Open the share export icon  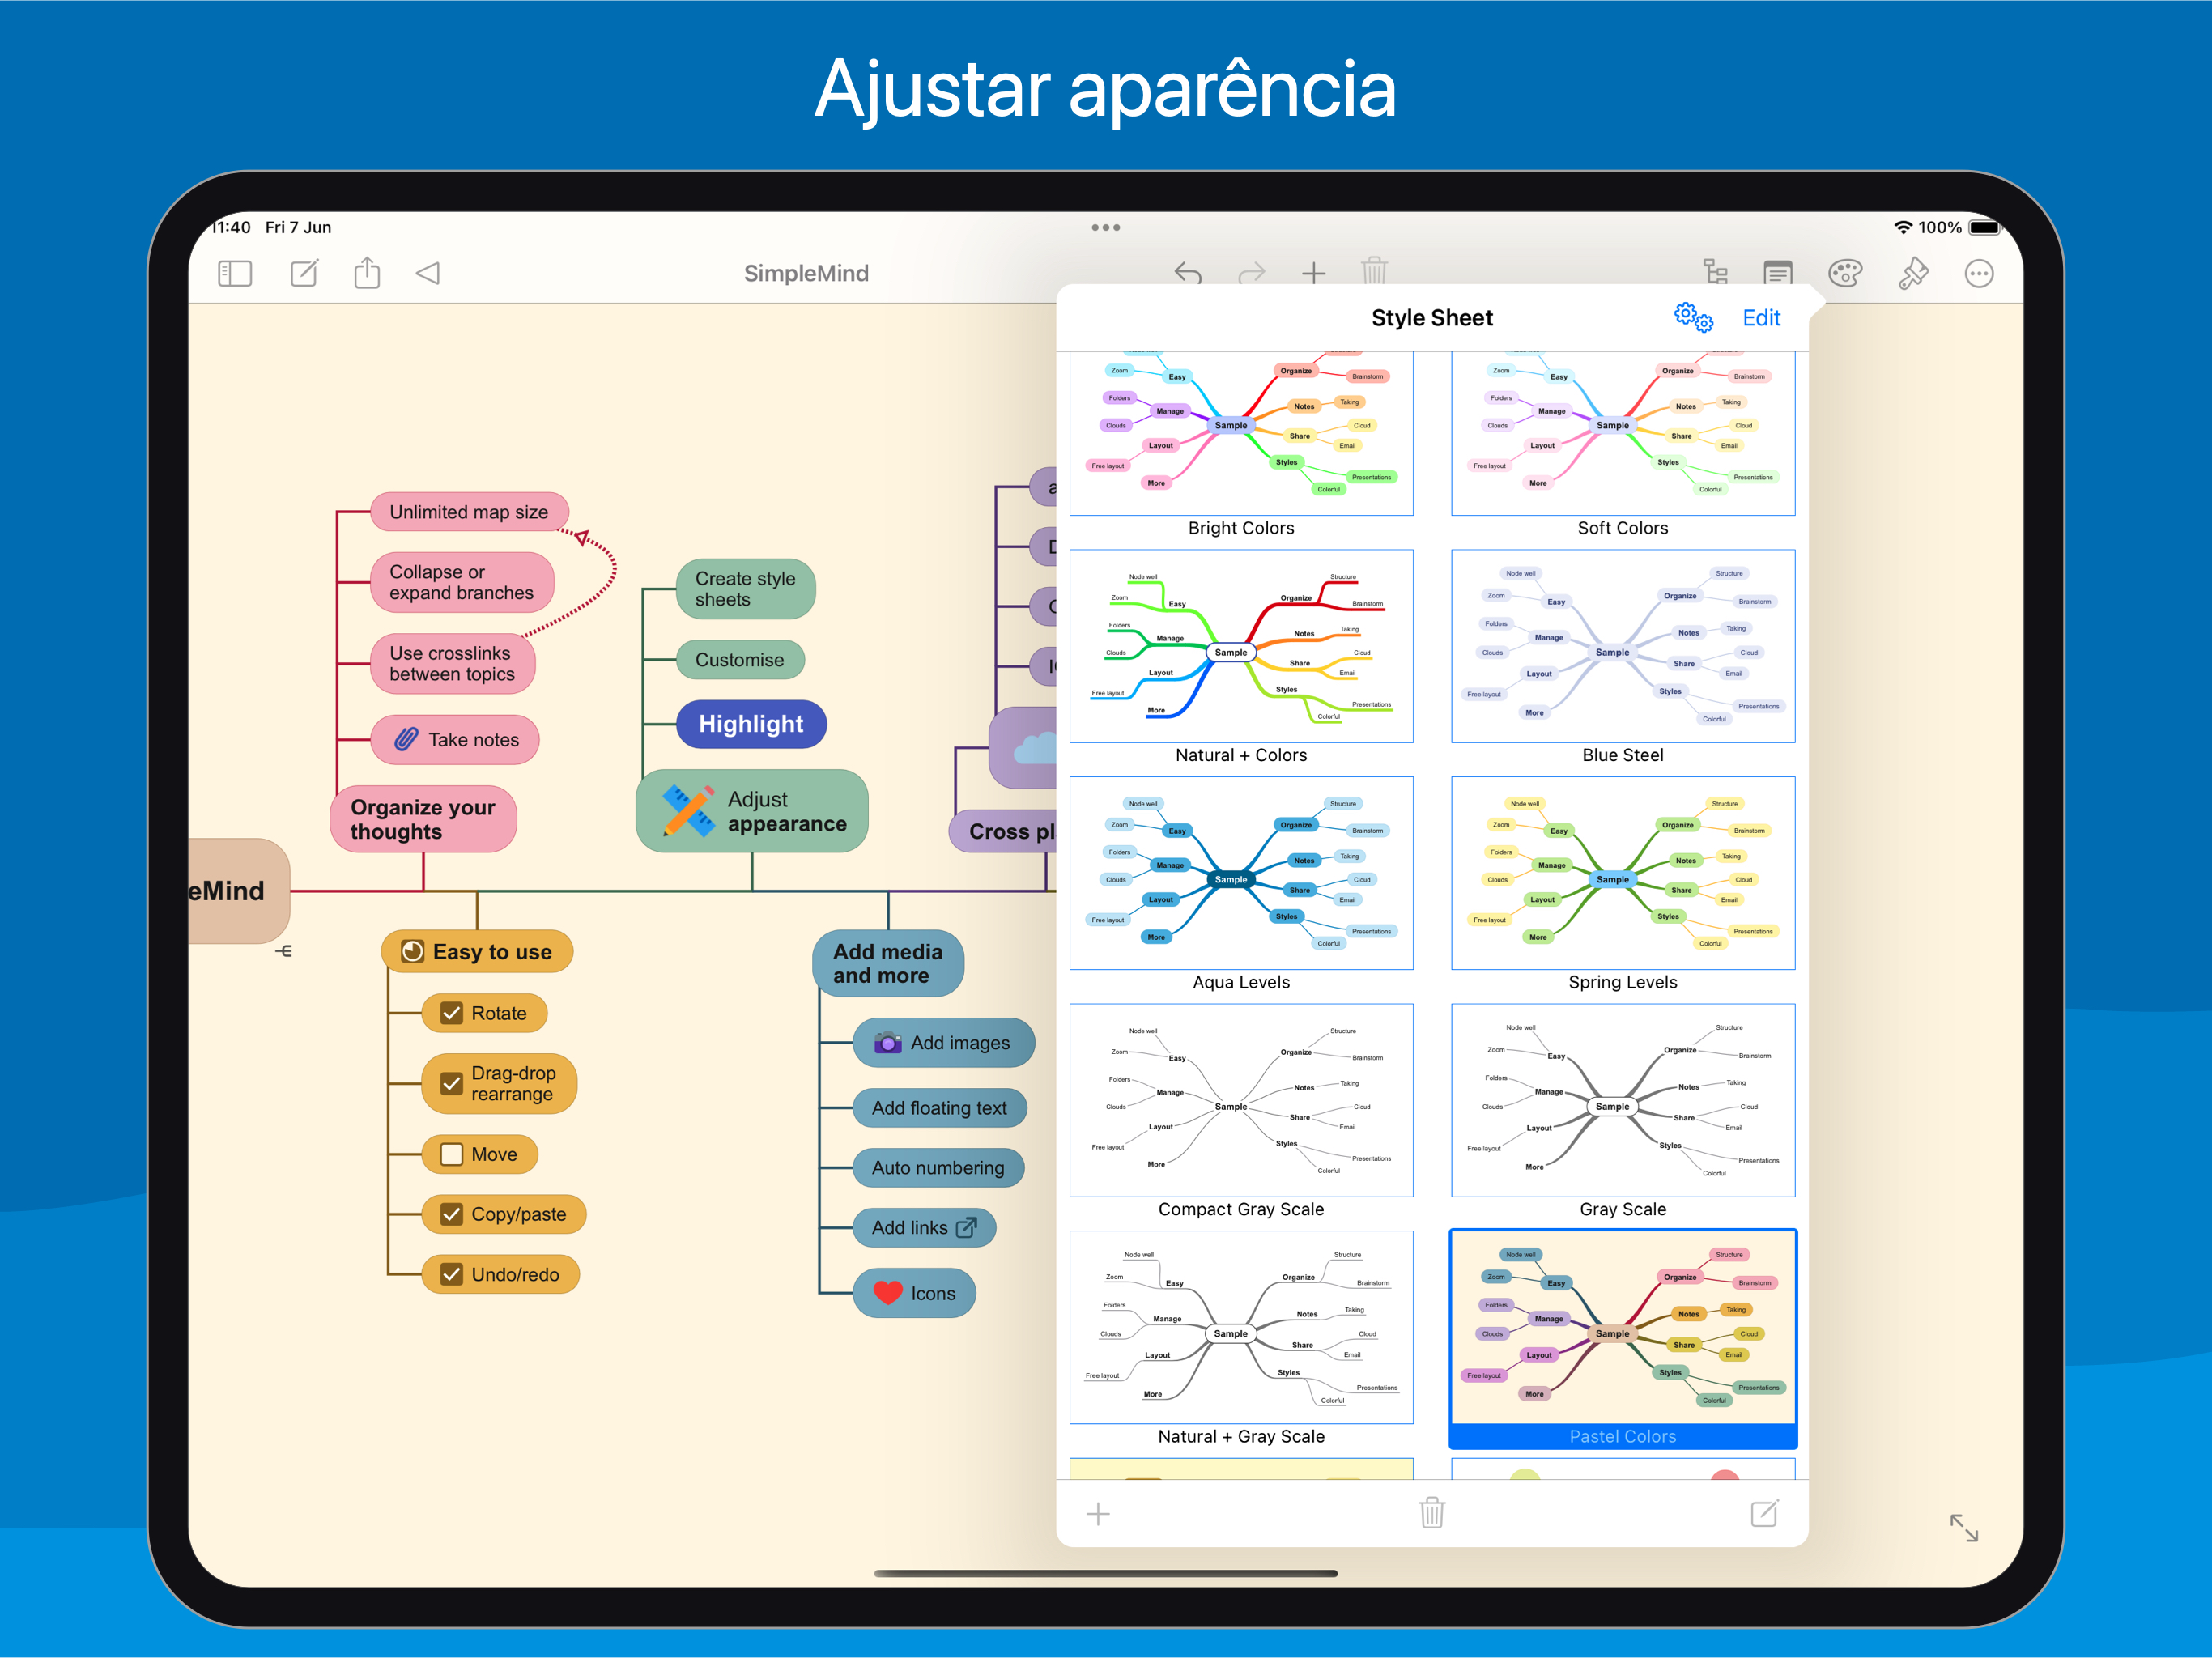367,273
